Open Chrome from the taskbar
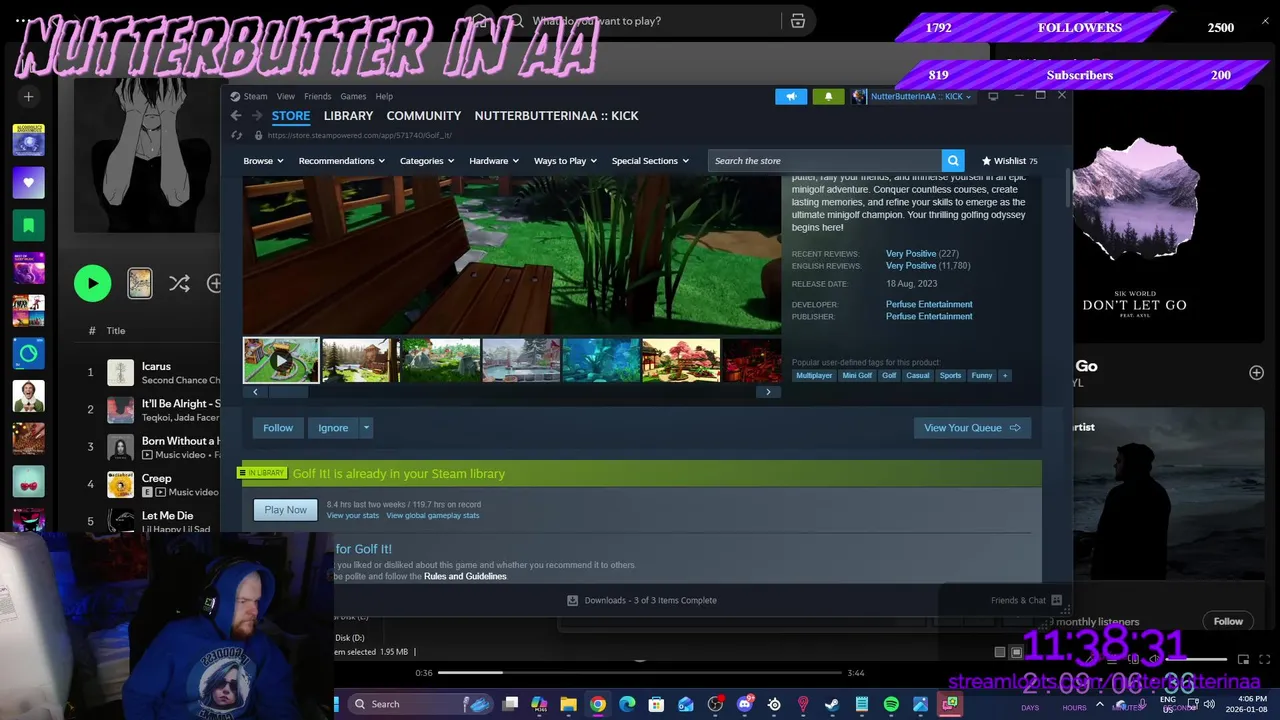1280x720 pixels. 597,704
